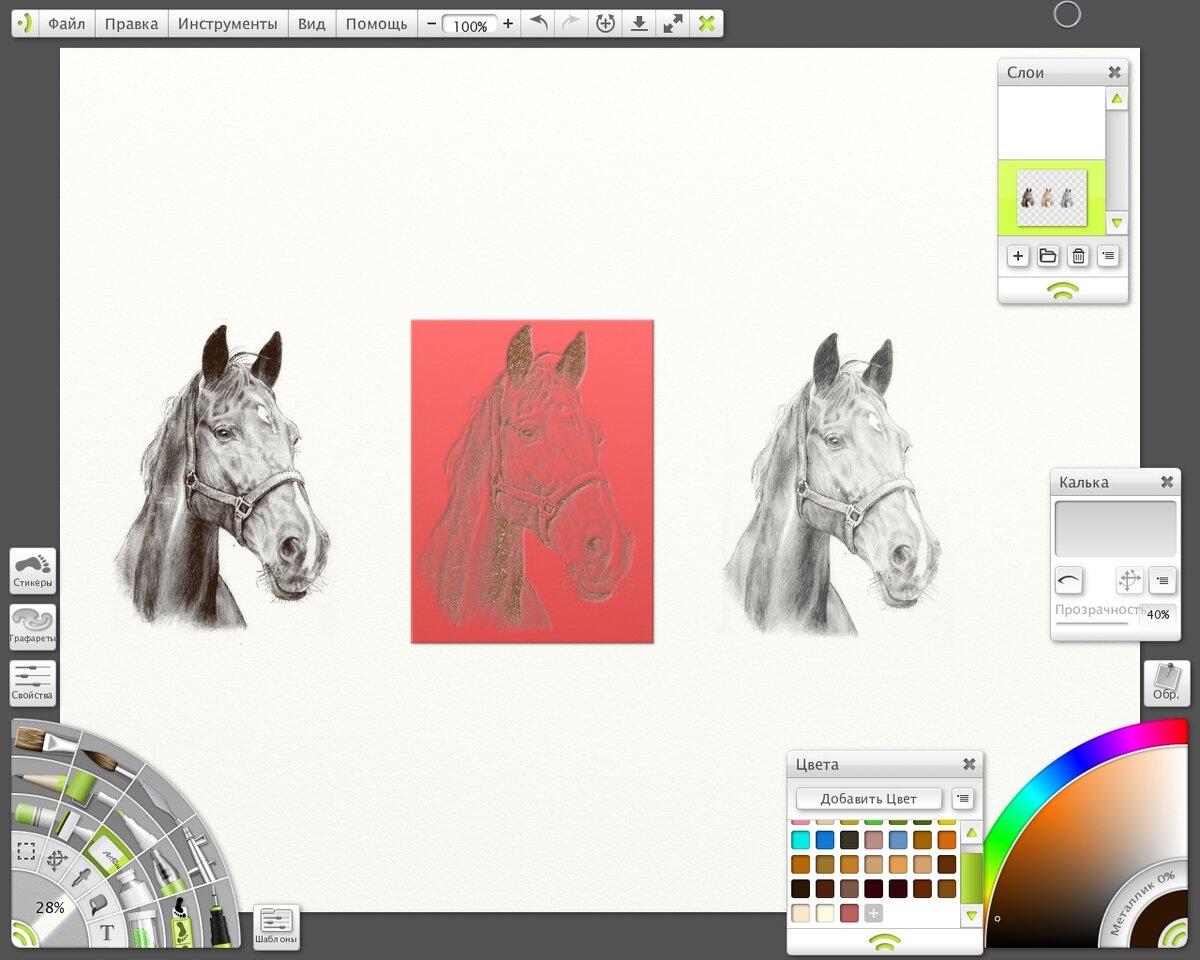This screenshot has width=1200, height=960.
Task: Open the Файл menu
Action: coord(67,23)
